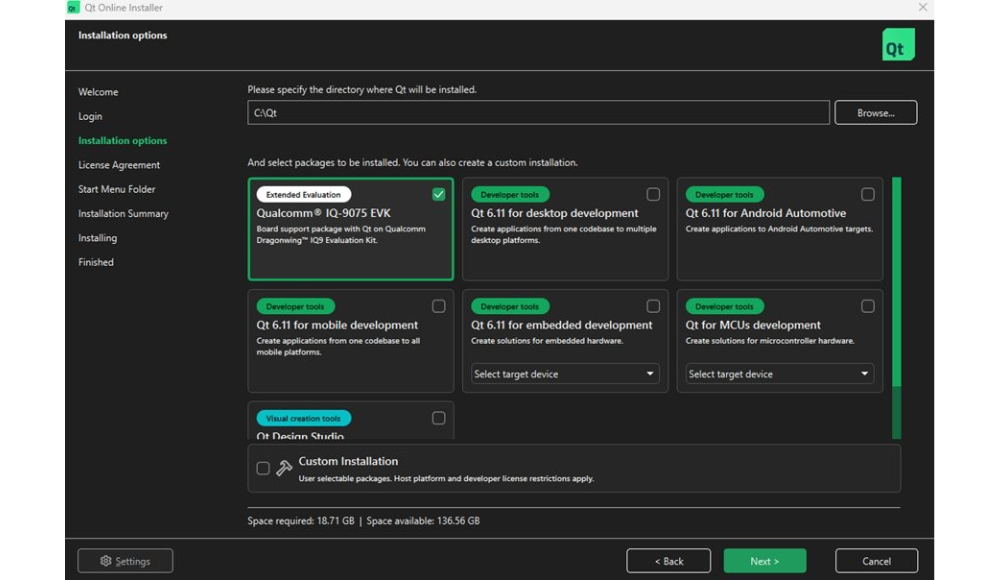Go to Start Menu Folder step
The image size is (1000, 580).
pyautogui.click(x=117, y=189)
